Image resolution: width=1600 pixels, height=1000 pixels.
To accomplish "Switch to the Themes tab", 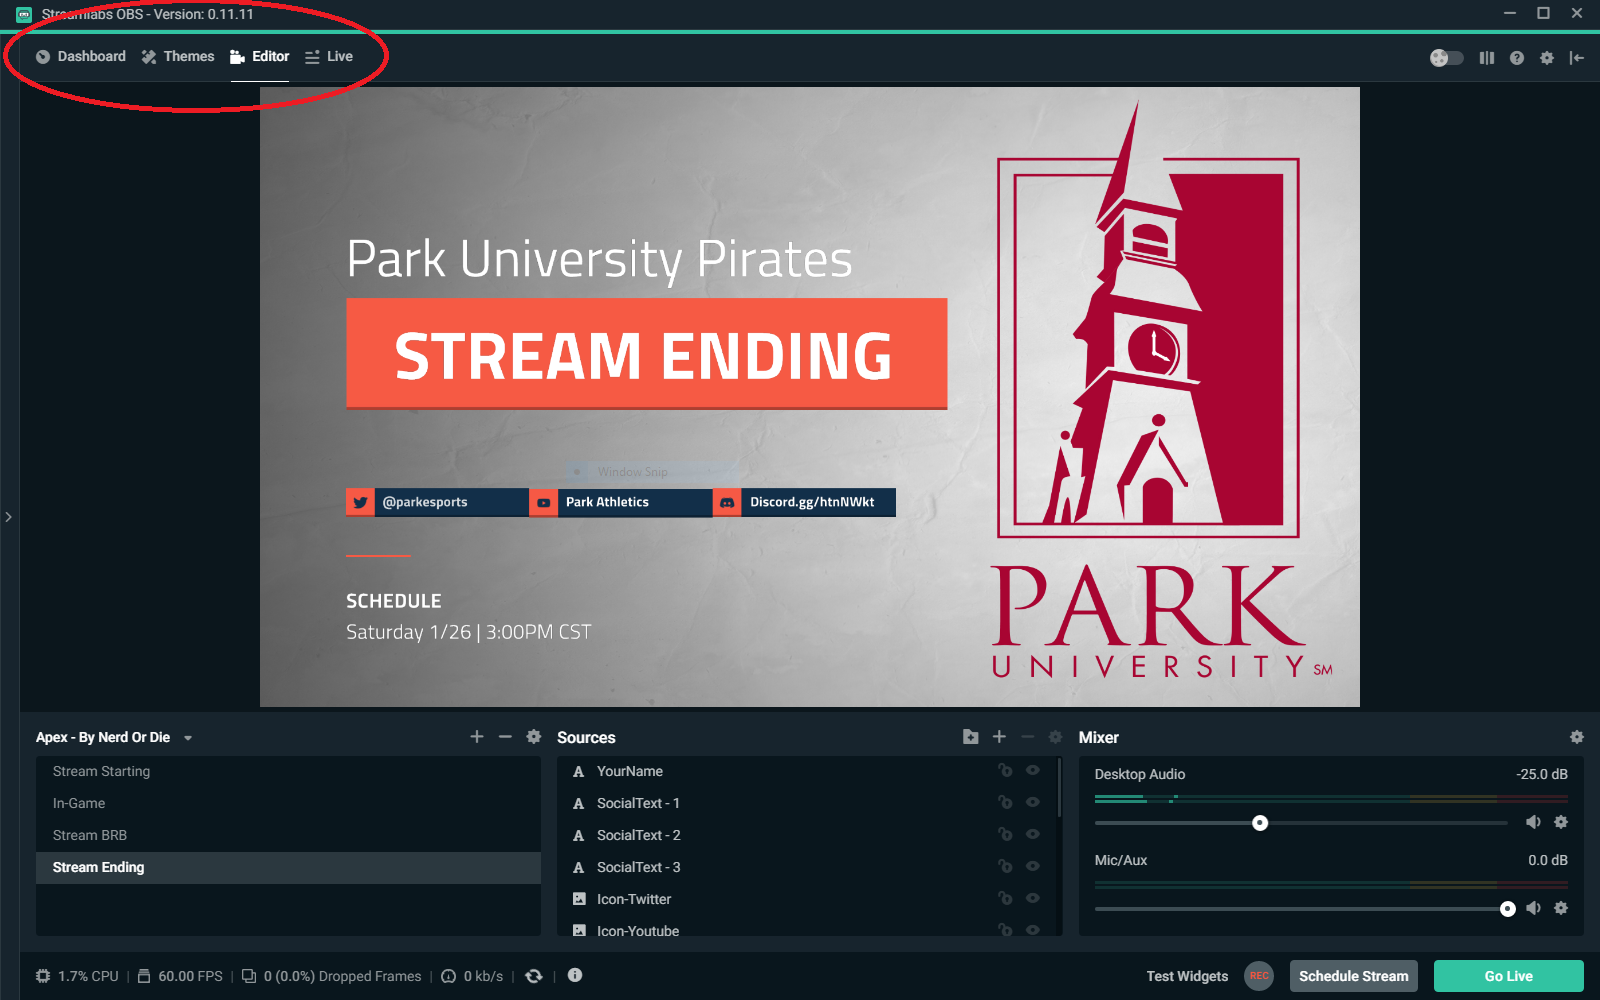I will 178,57.
